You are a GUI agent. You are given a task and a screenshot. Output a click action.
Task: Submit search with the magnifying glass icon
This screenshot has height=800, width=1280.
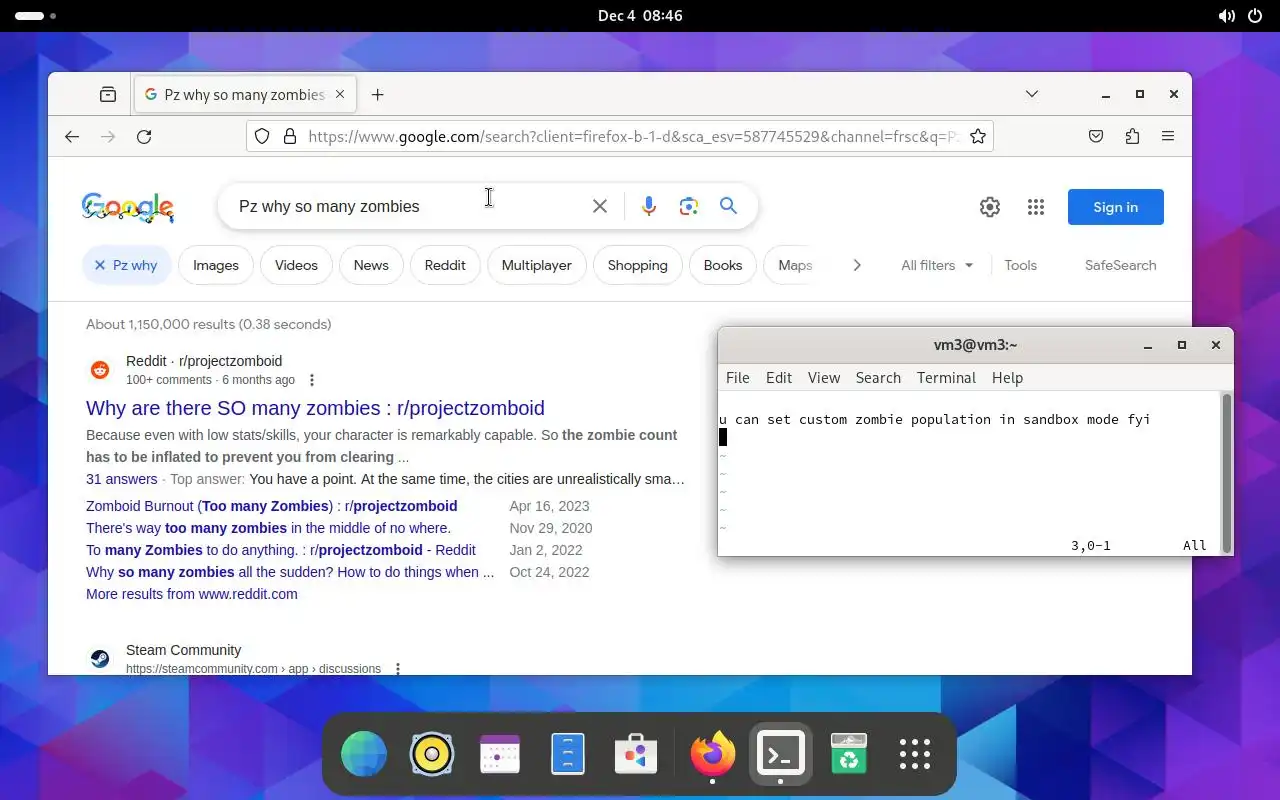(729, 206)
